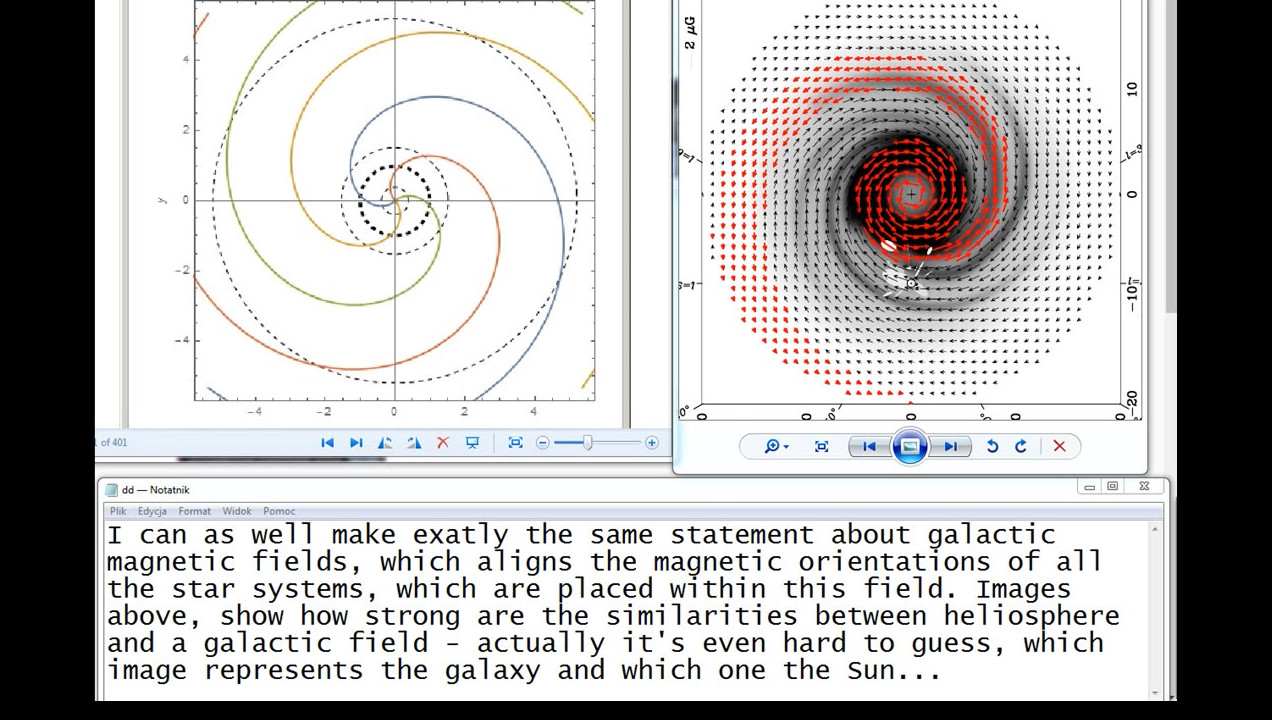Delete image using red X in right viewer
This screenshot has width=1272, height=720.
(1059, 447)
